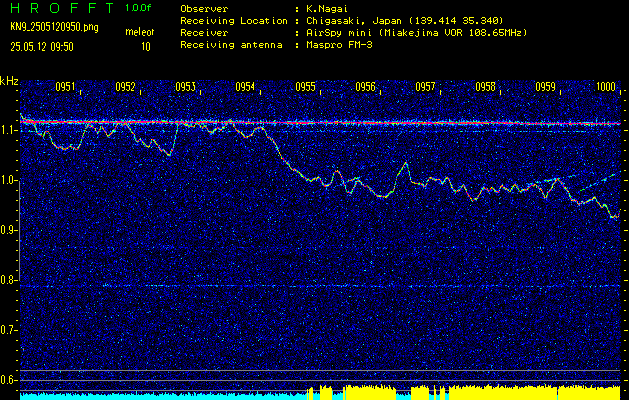Image resolution: width=629 pixels, height=400 pixels.
Task: Click the Receiving antenna label
Action: (x=231, y=45)
